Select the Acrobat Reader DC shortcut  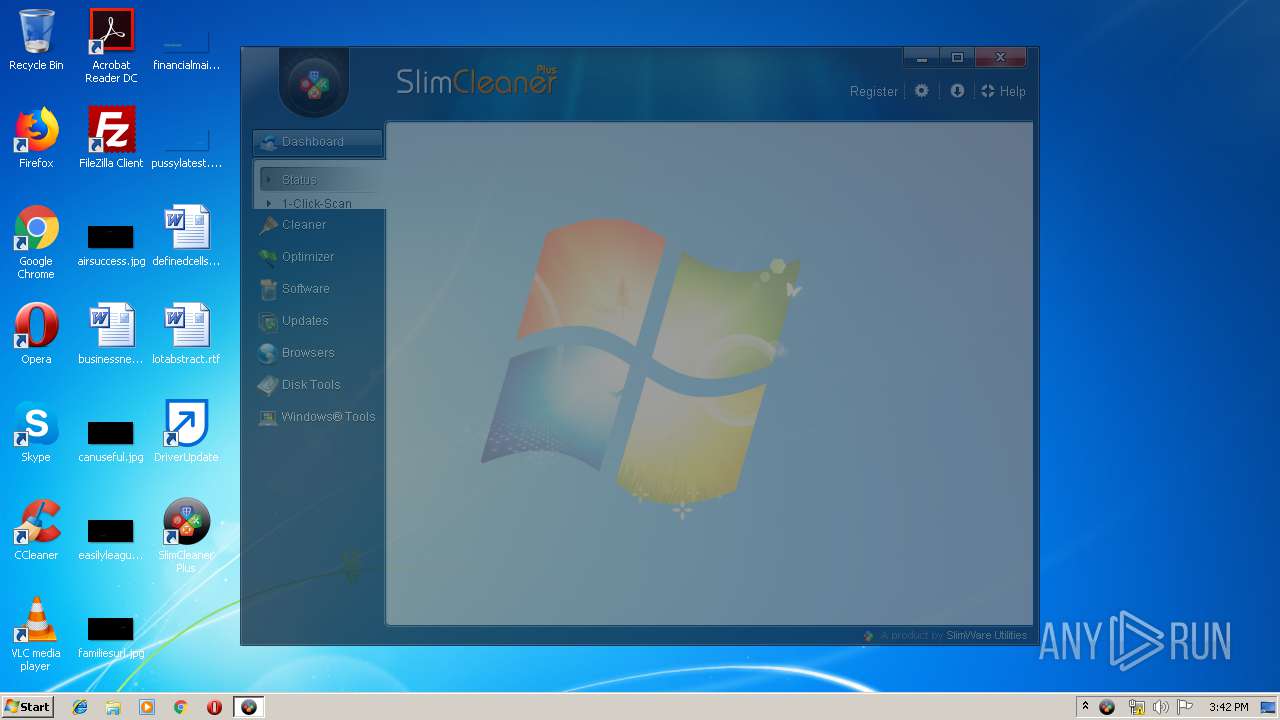tap(111, 46)
